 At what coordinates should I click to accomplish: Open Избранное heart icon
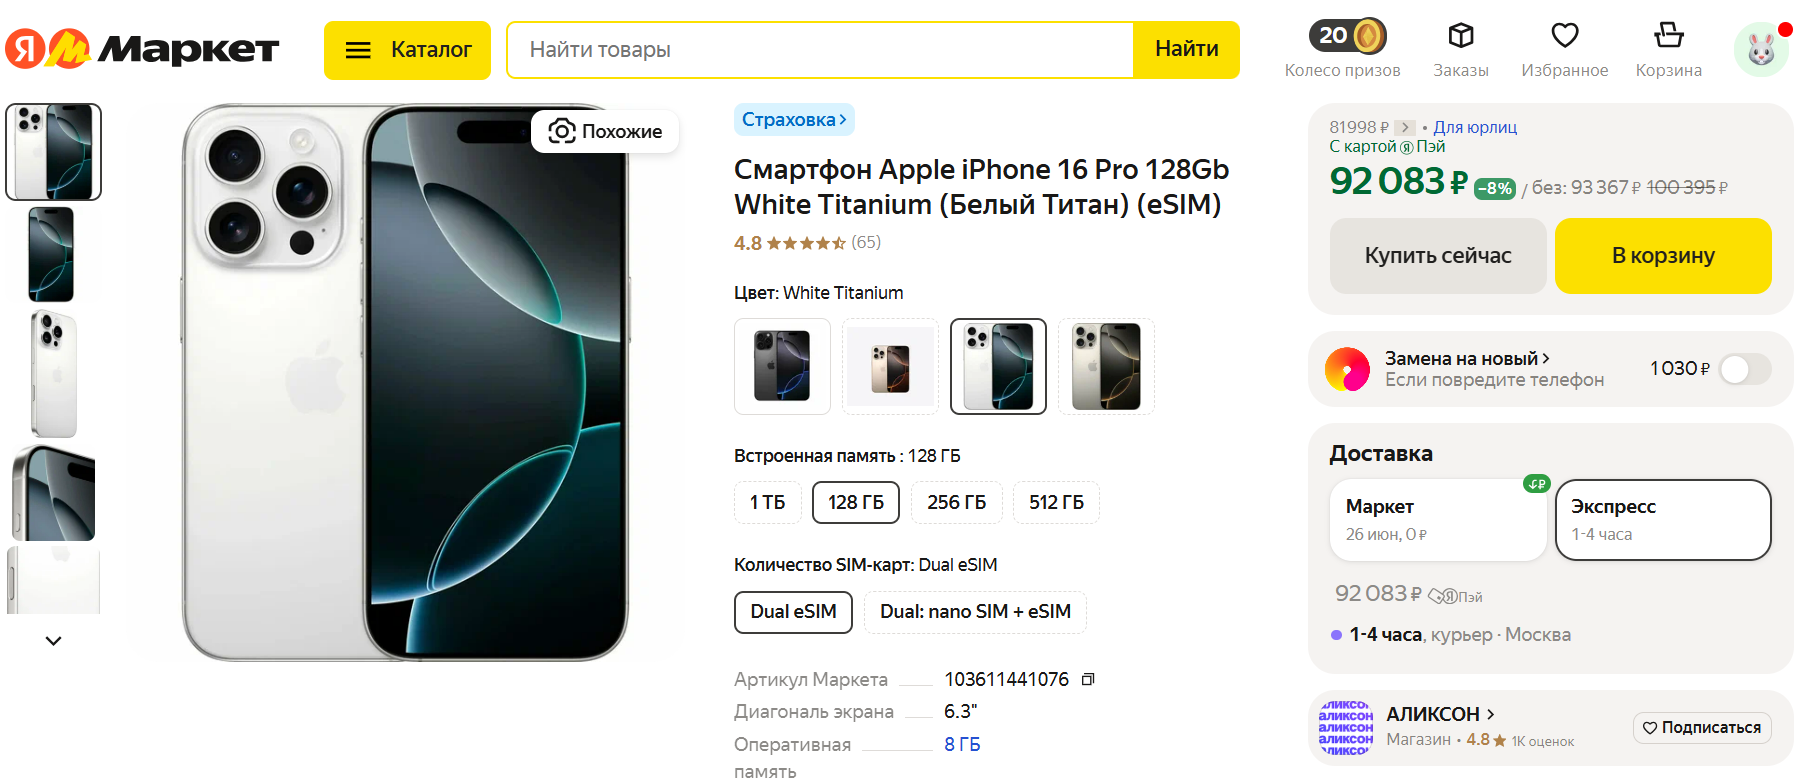(x=1564, y=36)
